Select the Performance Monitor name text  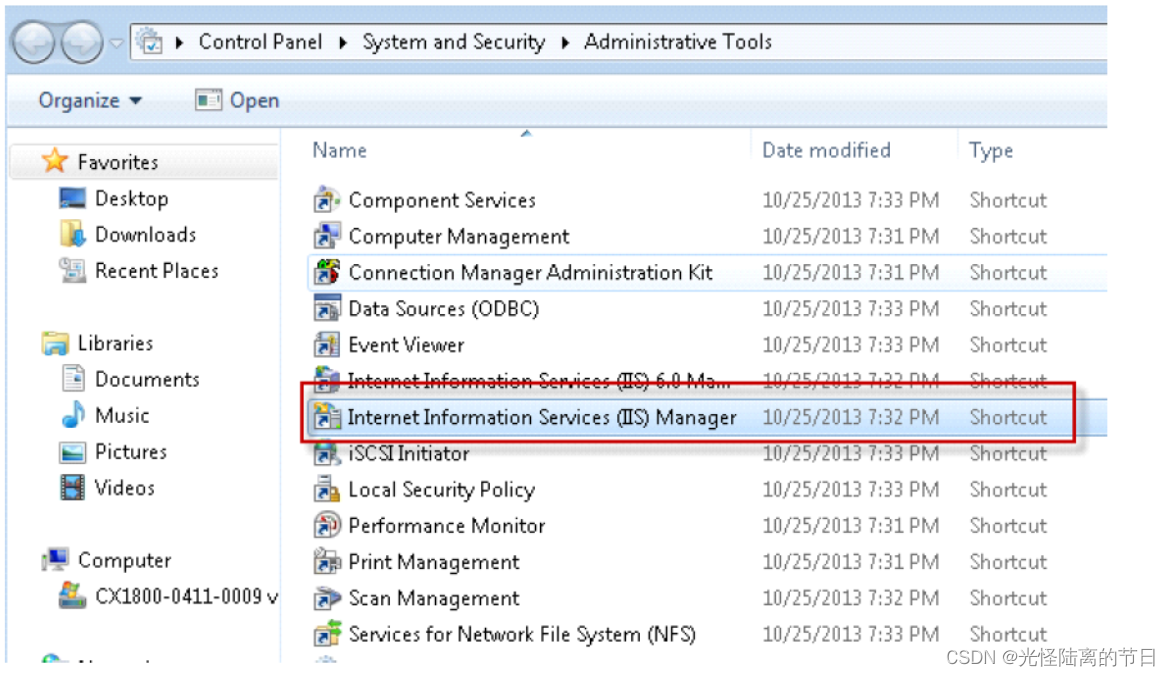(x=446, y=525)
